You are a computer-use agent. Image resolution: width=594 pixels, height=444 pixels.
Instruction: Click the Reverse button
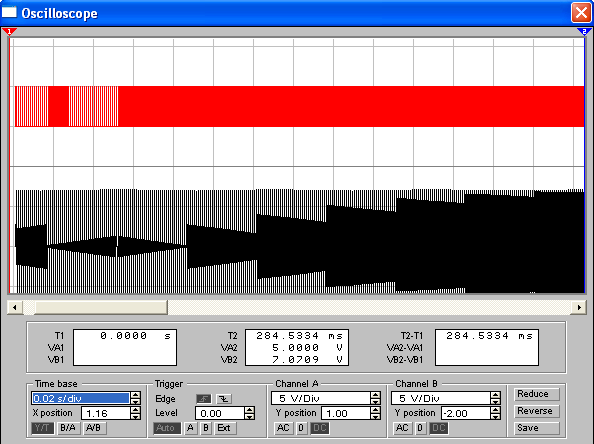(x=536, y=411)
